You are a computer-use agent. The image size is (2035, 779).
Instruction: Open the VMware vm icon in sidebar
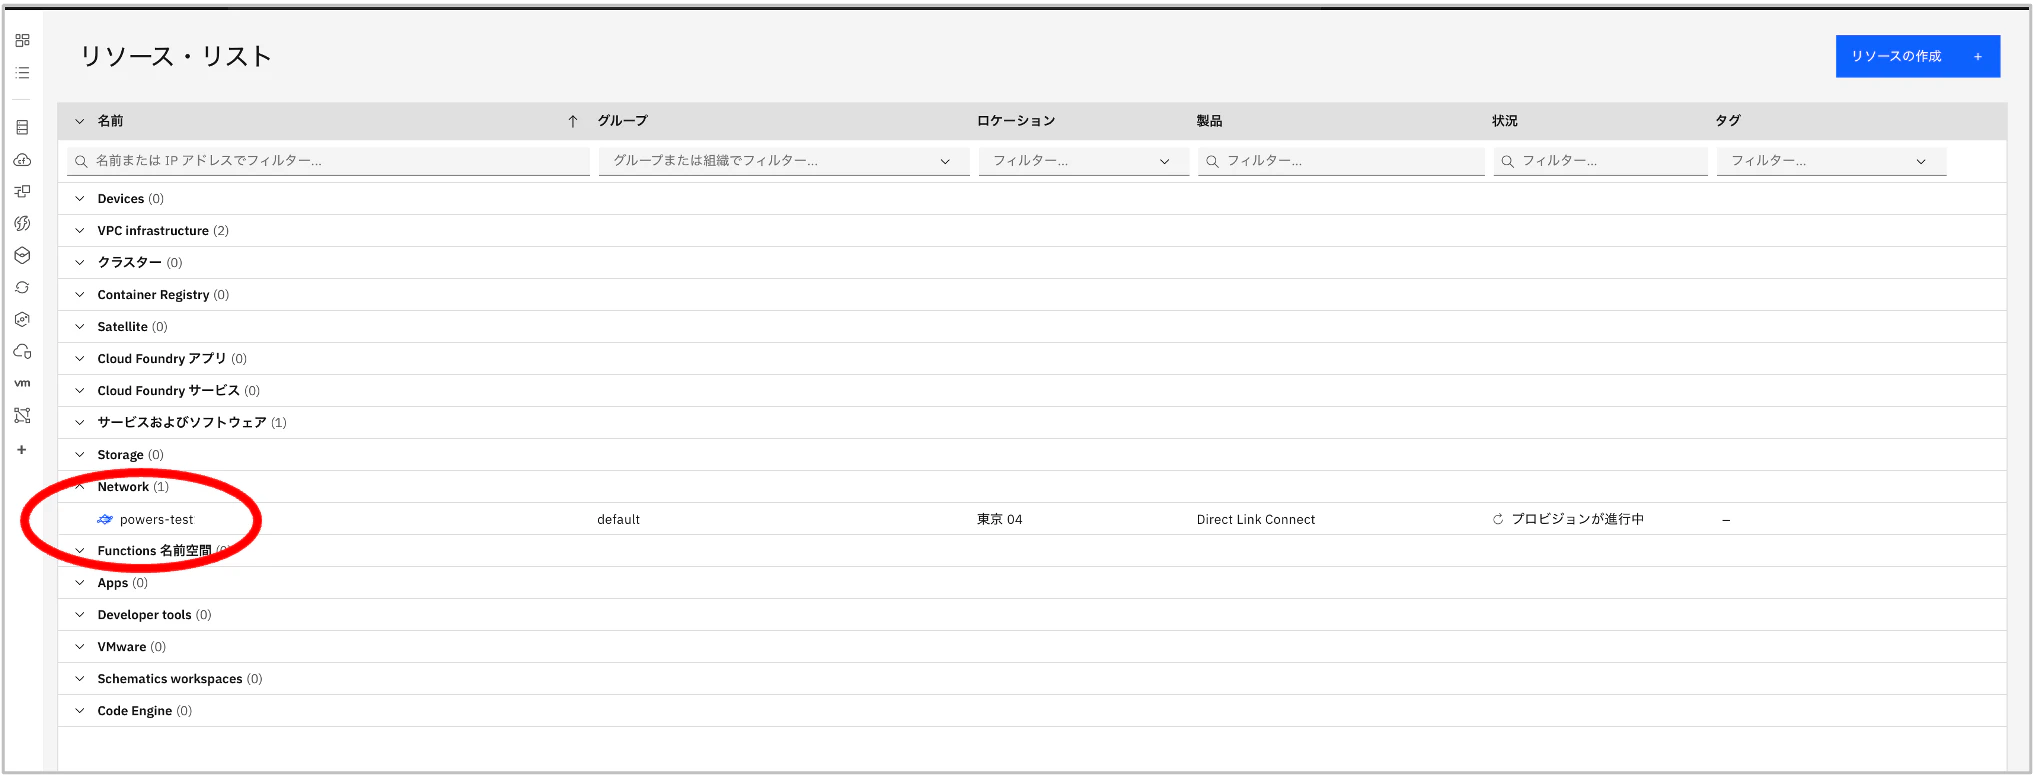coord(22,383)
